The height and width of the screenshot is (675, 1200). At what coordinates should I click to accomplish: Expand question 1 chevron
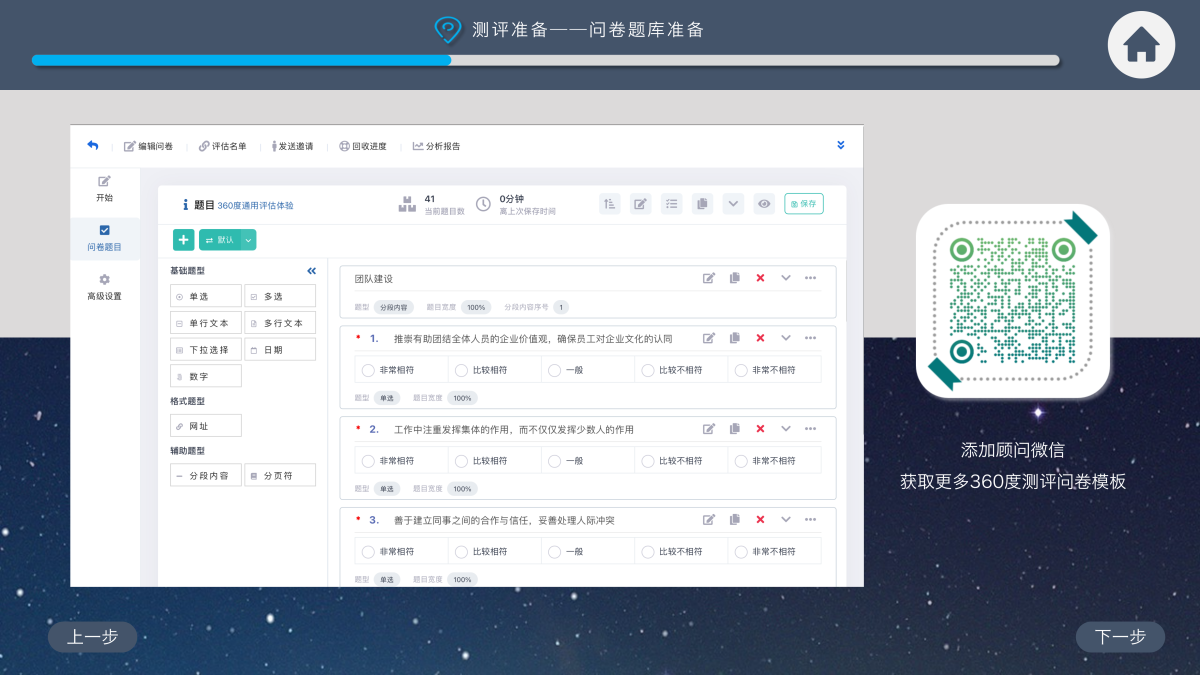pyautogui.click(x=786, y=338)
